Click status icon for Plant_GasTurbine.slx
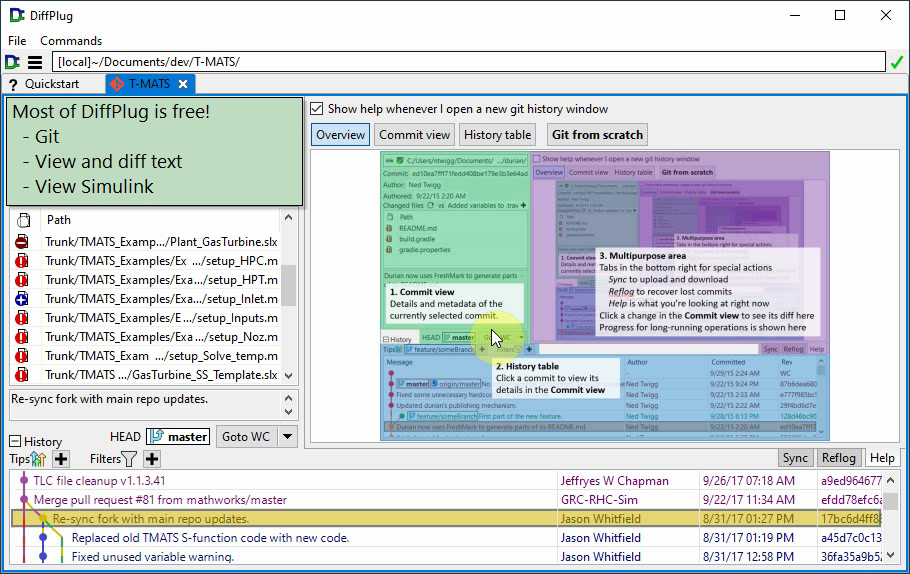Screen dimensions: 910x574 [21, 242]
